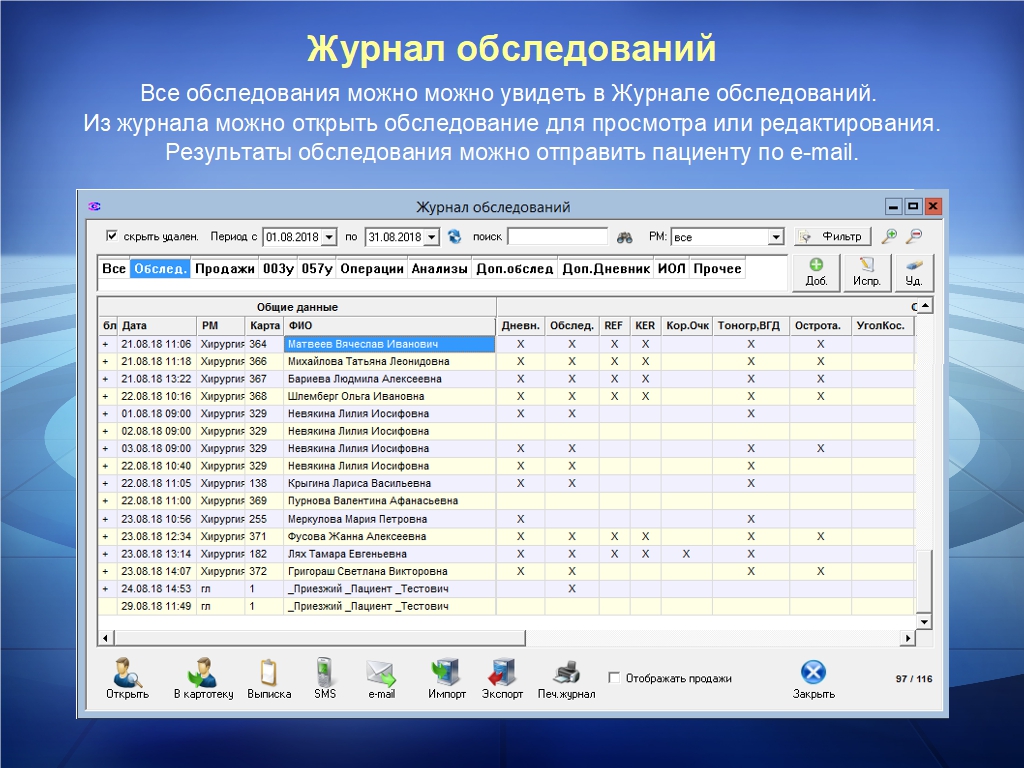Click the Доб. add button
Screen dimensions: 1024x768
coord(816,272)
